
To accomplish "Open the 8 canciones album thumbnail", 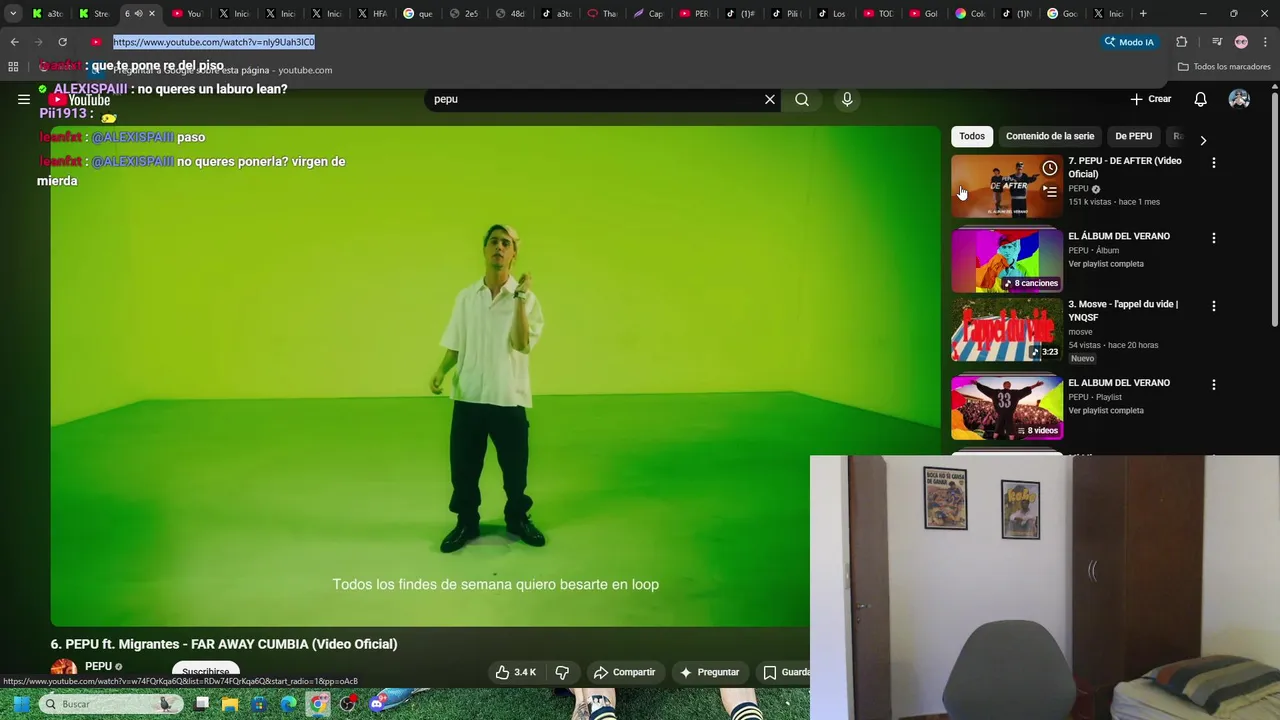I will [1007, 260].
